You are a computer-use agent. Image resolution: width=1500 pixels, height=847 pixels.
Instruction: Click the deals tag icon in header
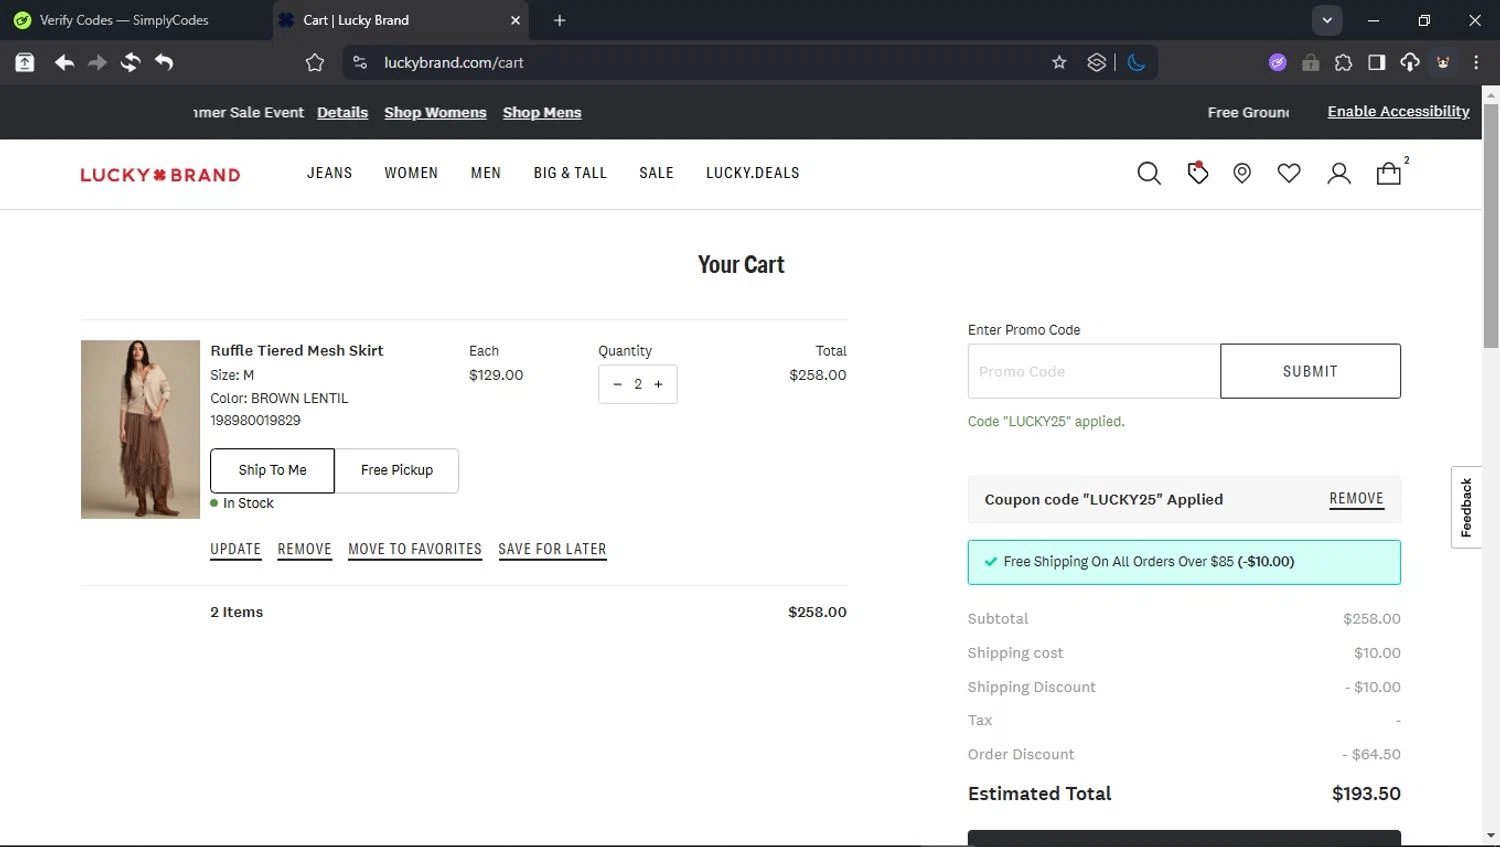point(1197,173)
